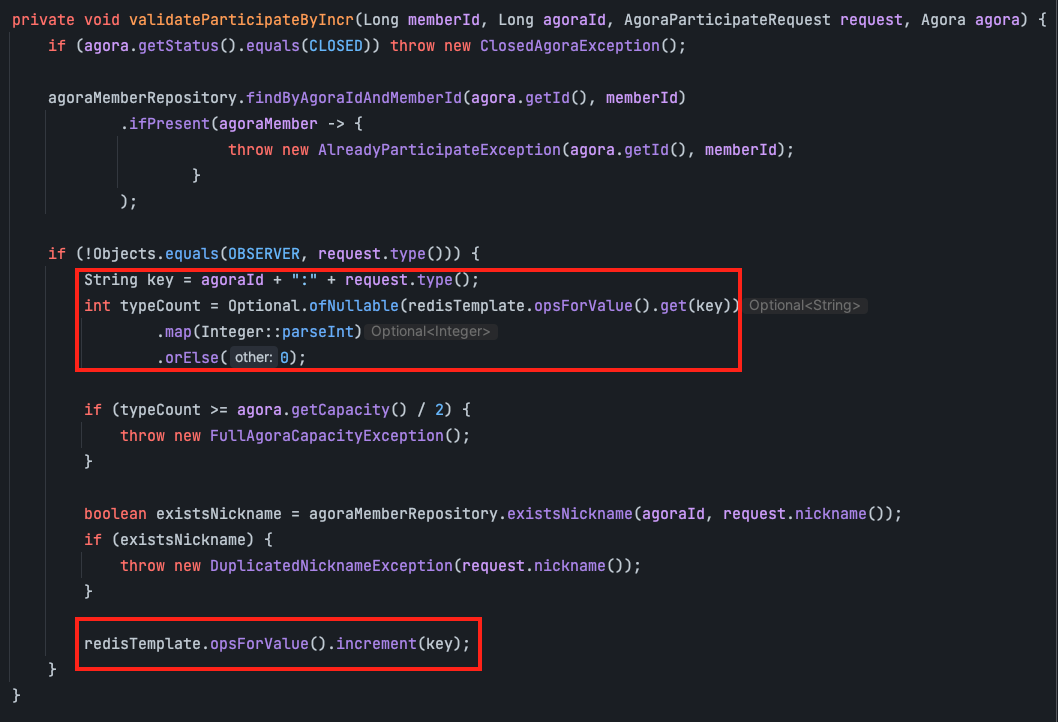Click the DuplicatedNicknameException class name
Viewport: 1058px width, 722px height.
click(328, 565)
